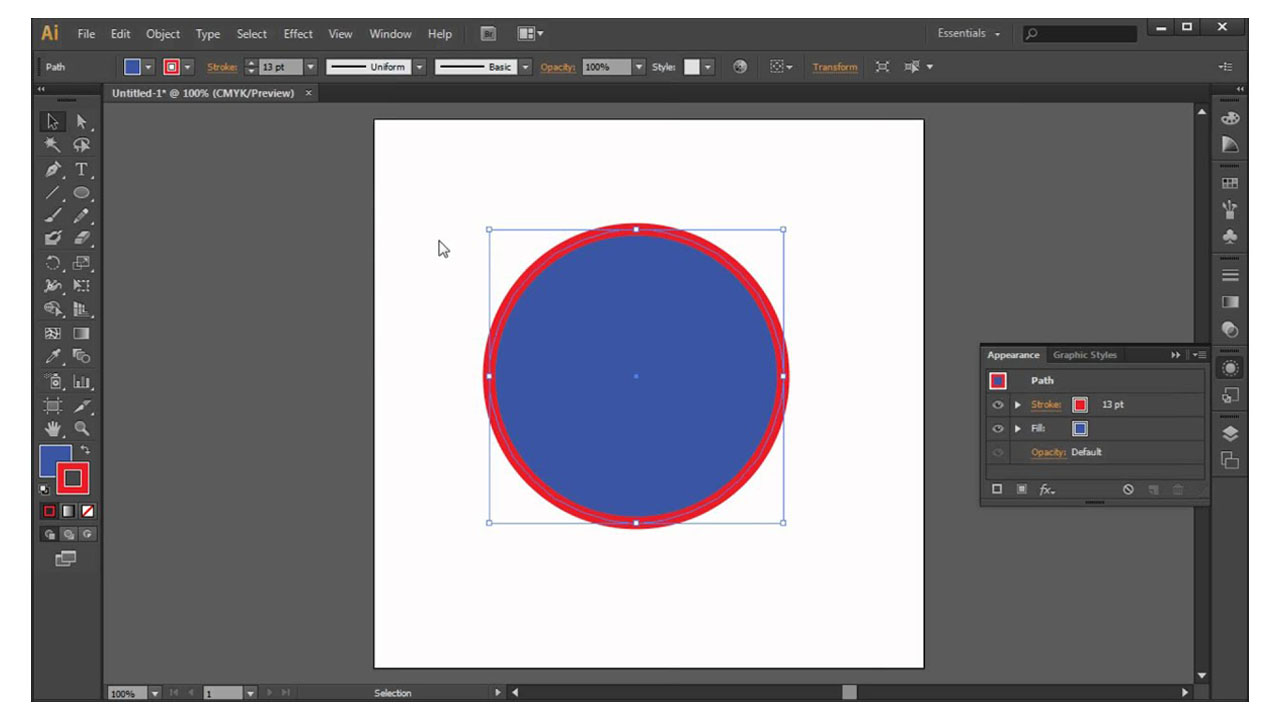Open the Essentials workspace dropdown
Image resolution: width=1280 pixels, height=720 pixels.
click(x=968, y=34)
